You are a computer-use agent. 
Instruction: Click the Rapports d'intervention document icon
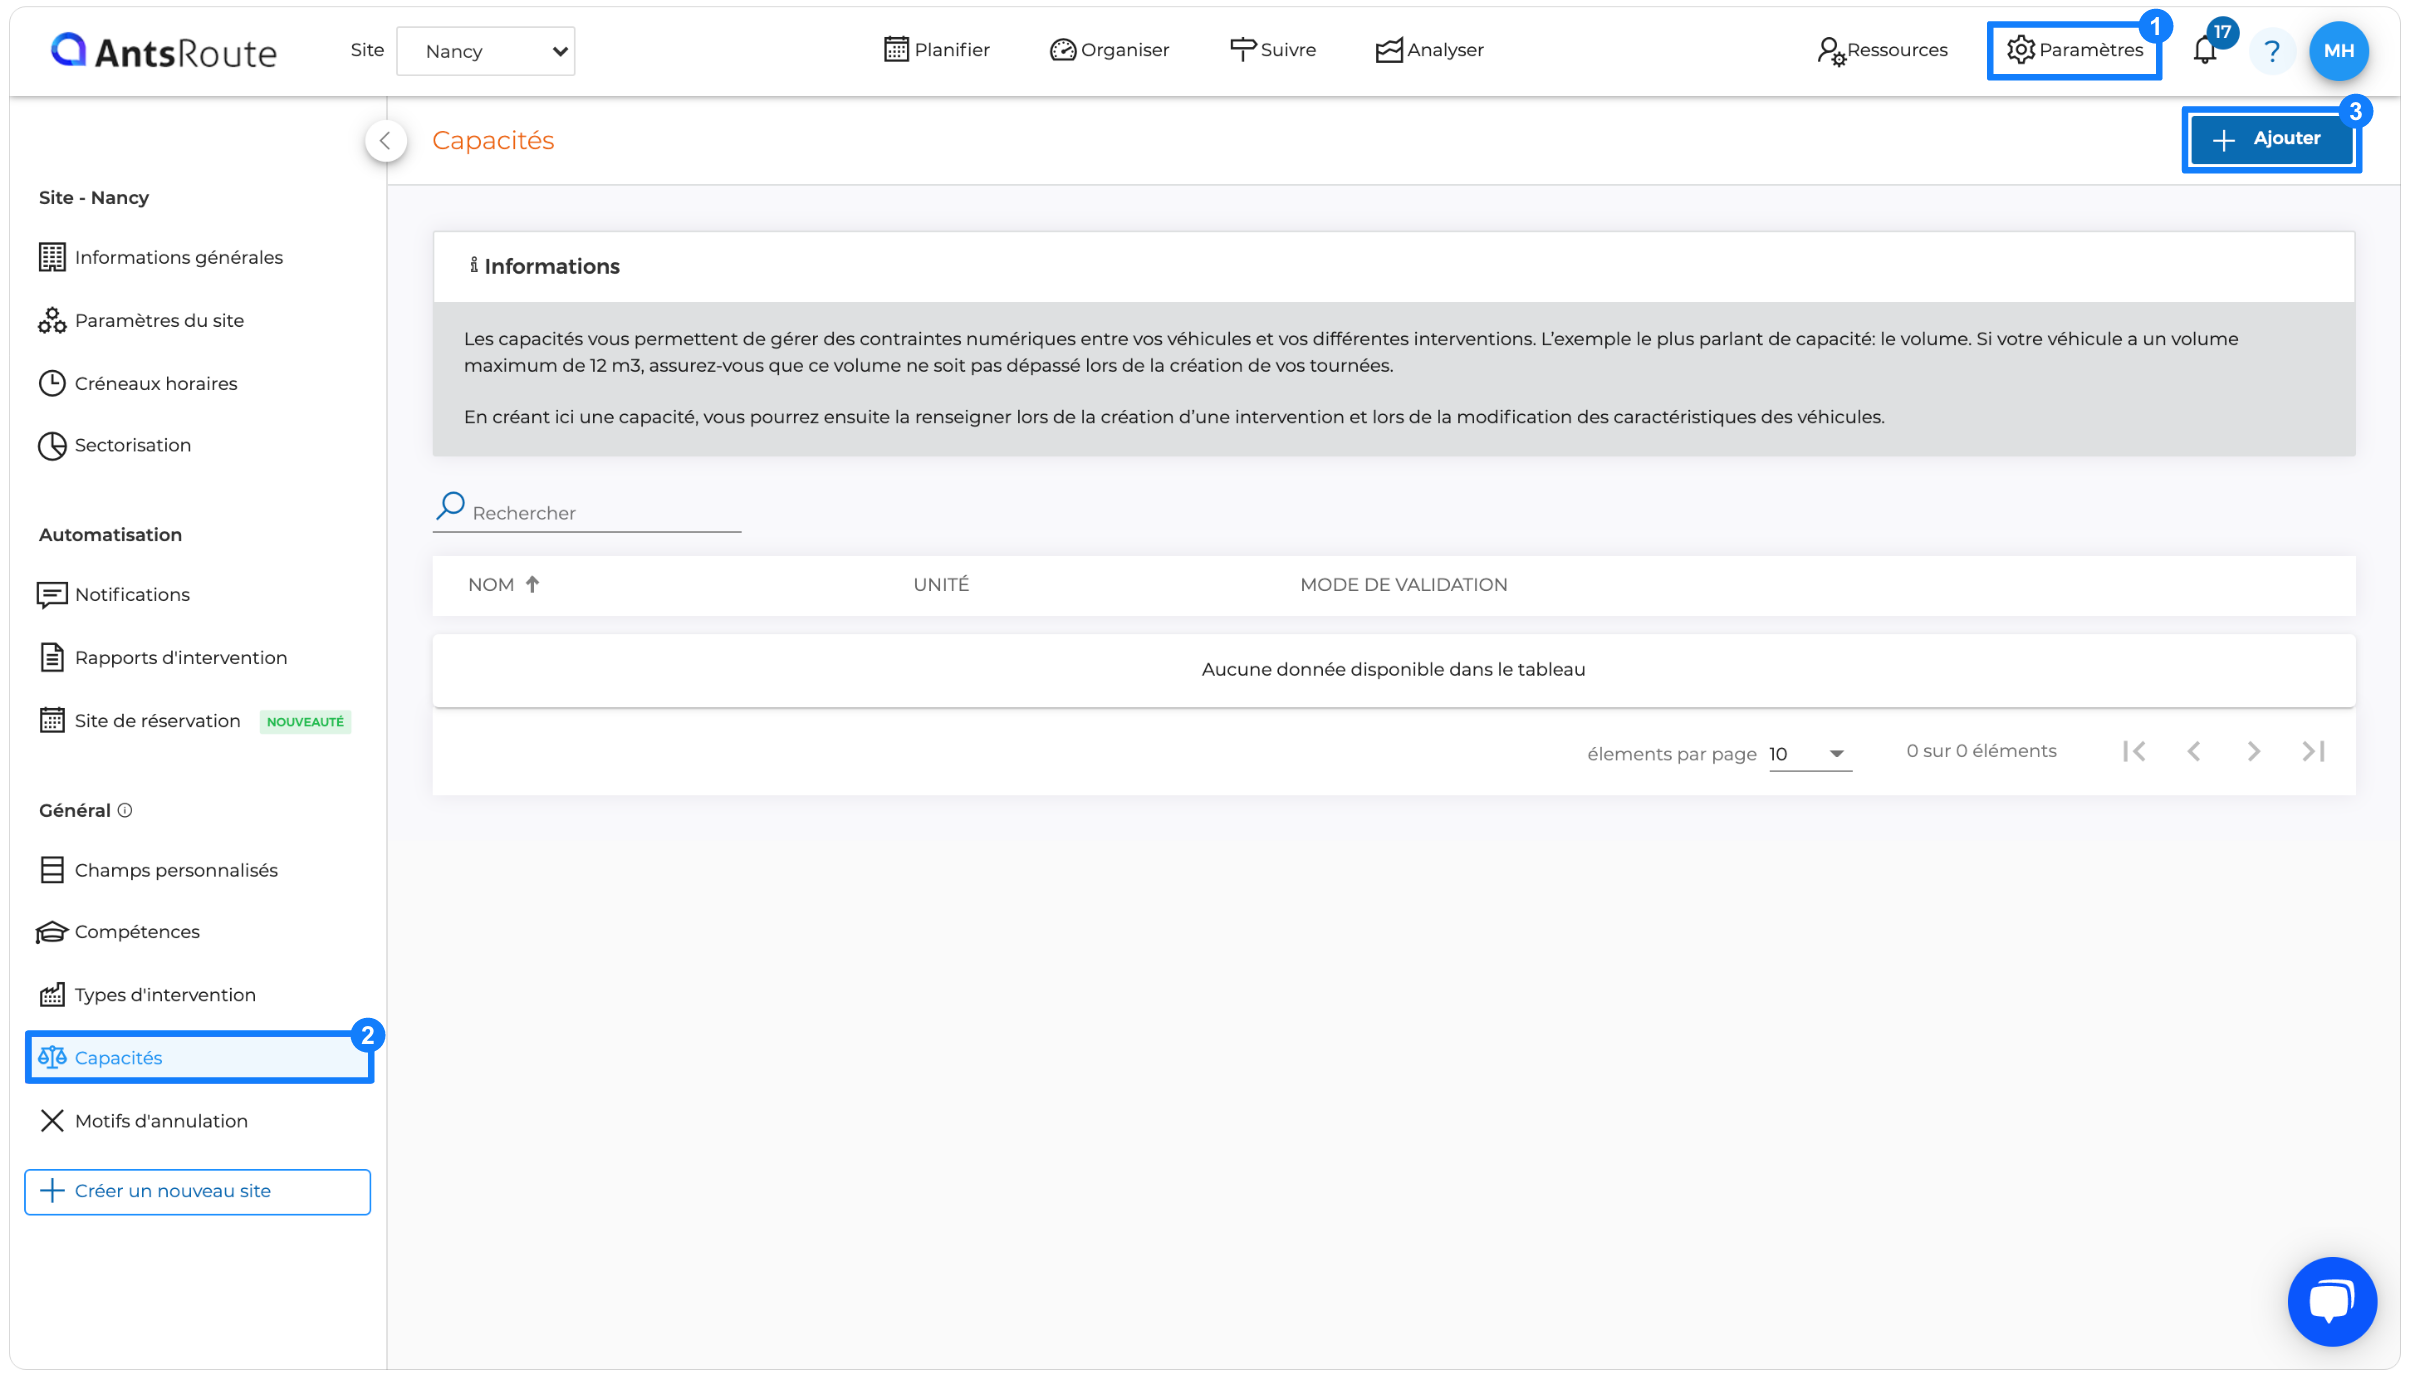click(52, 657)
